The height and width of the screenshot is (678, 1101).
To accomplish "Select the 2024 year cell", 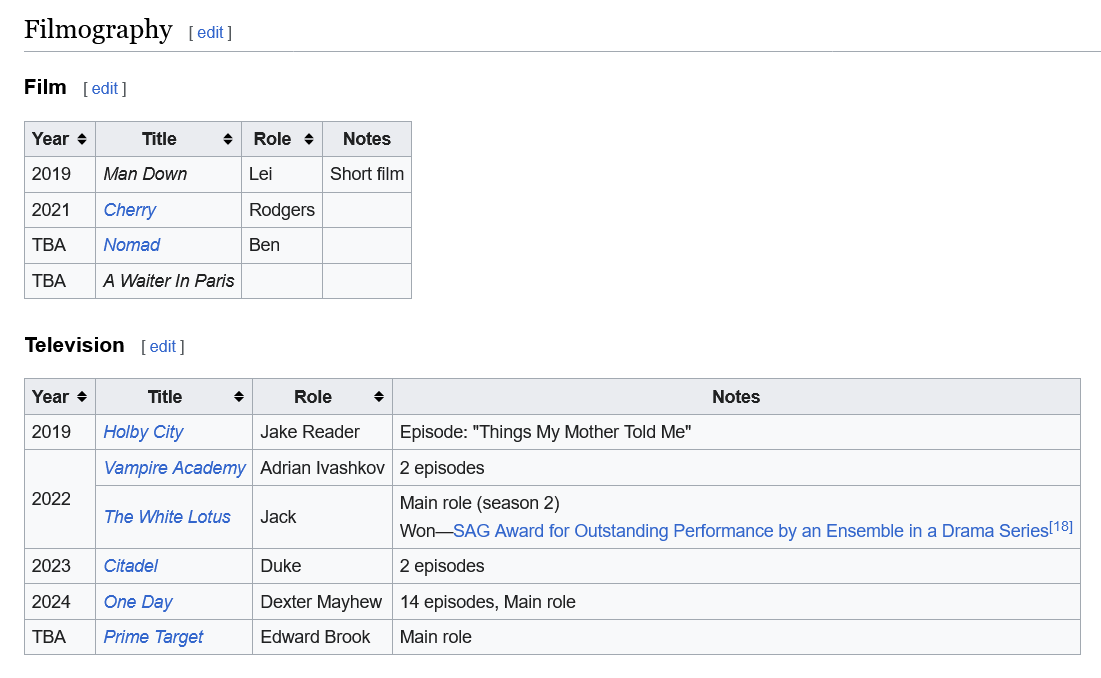I will [x=60, y=601].
